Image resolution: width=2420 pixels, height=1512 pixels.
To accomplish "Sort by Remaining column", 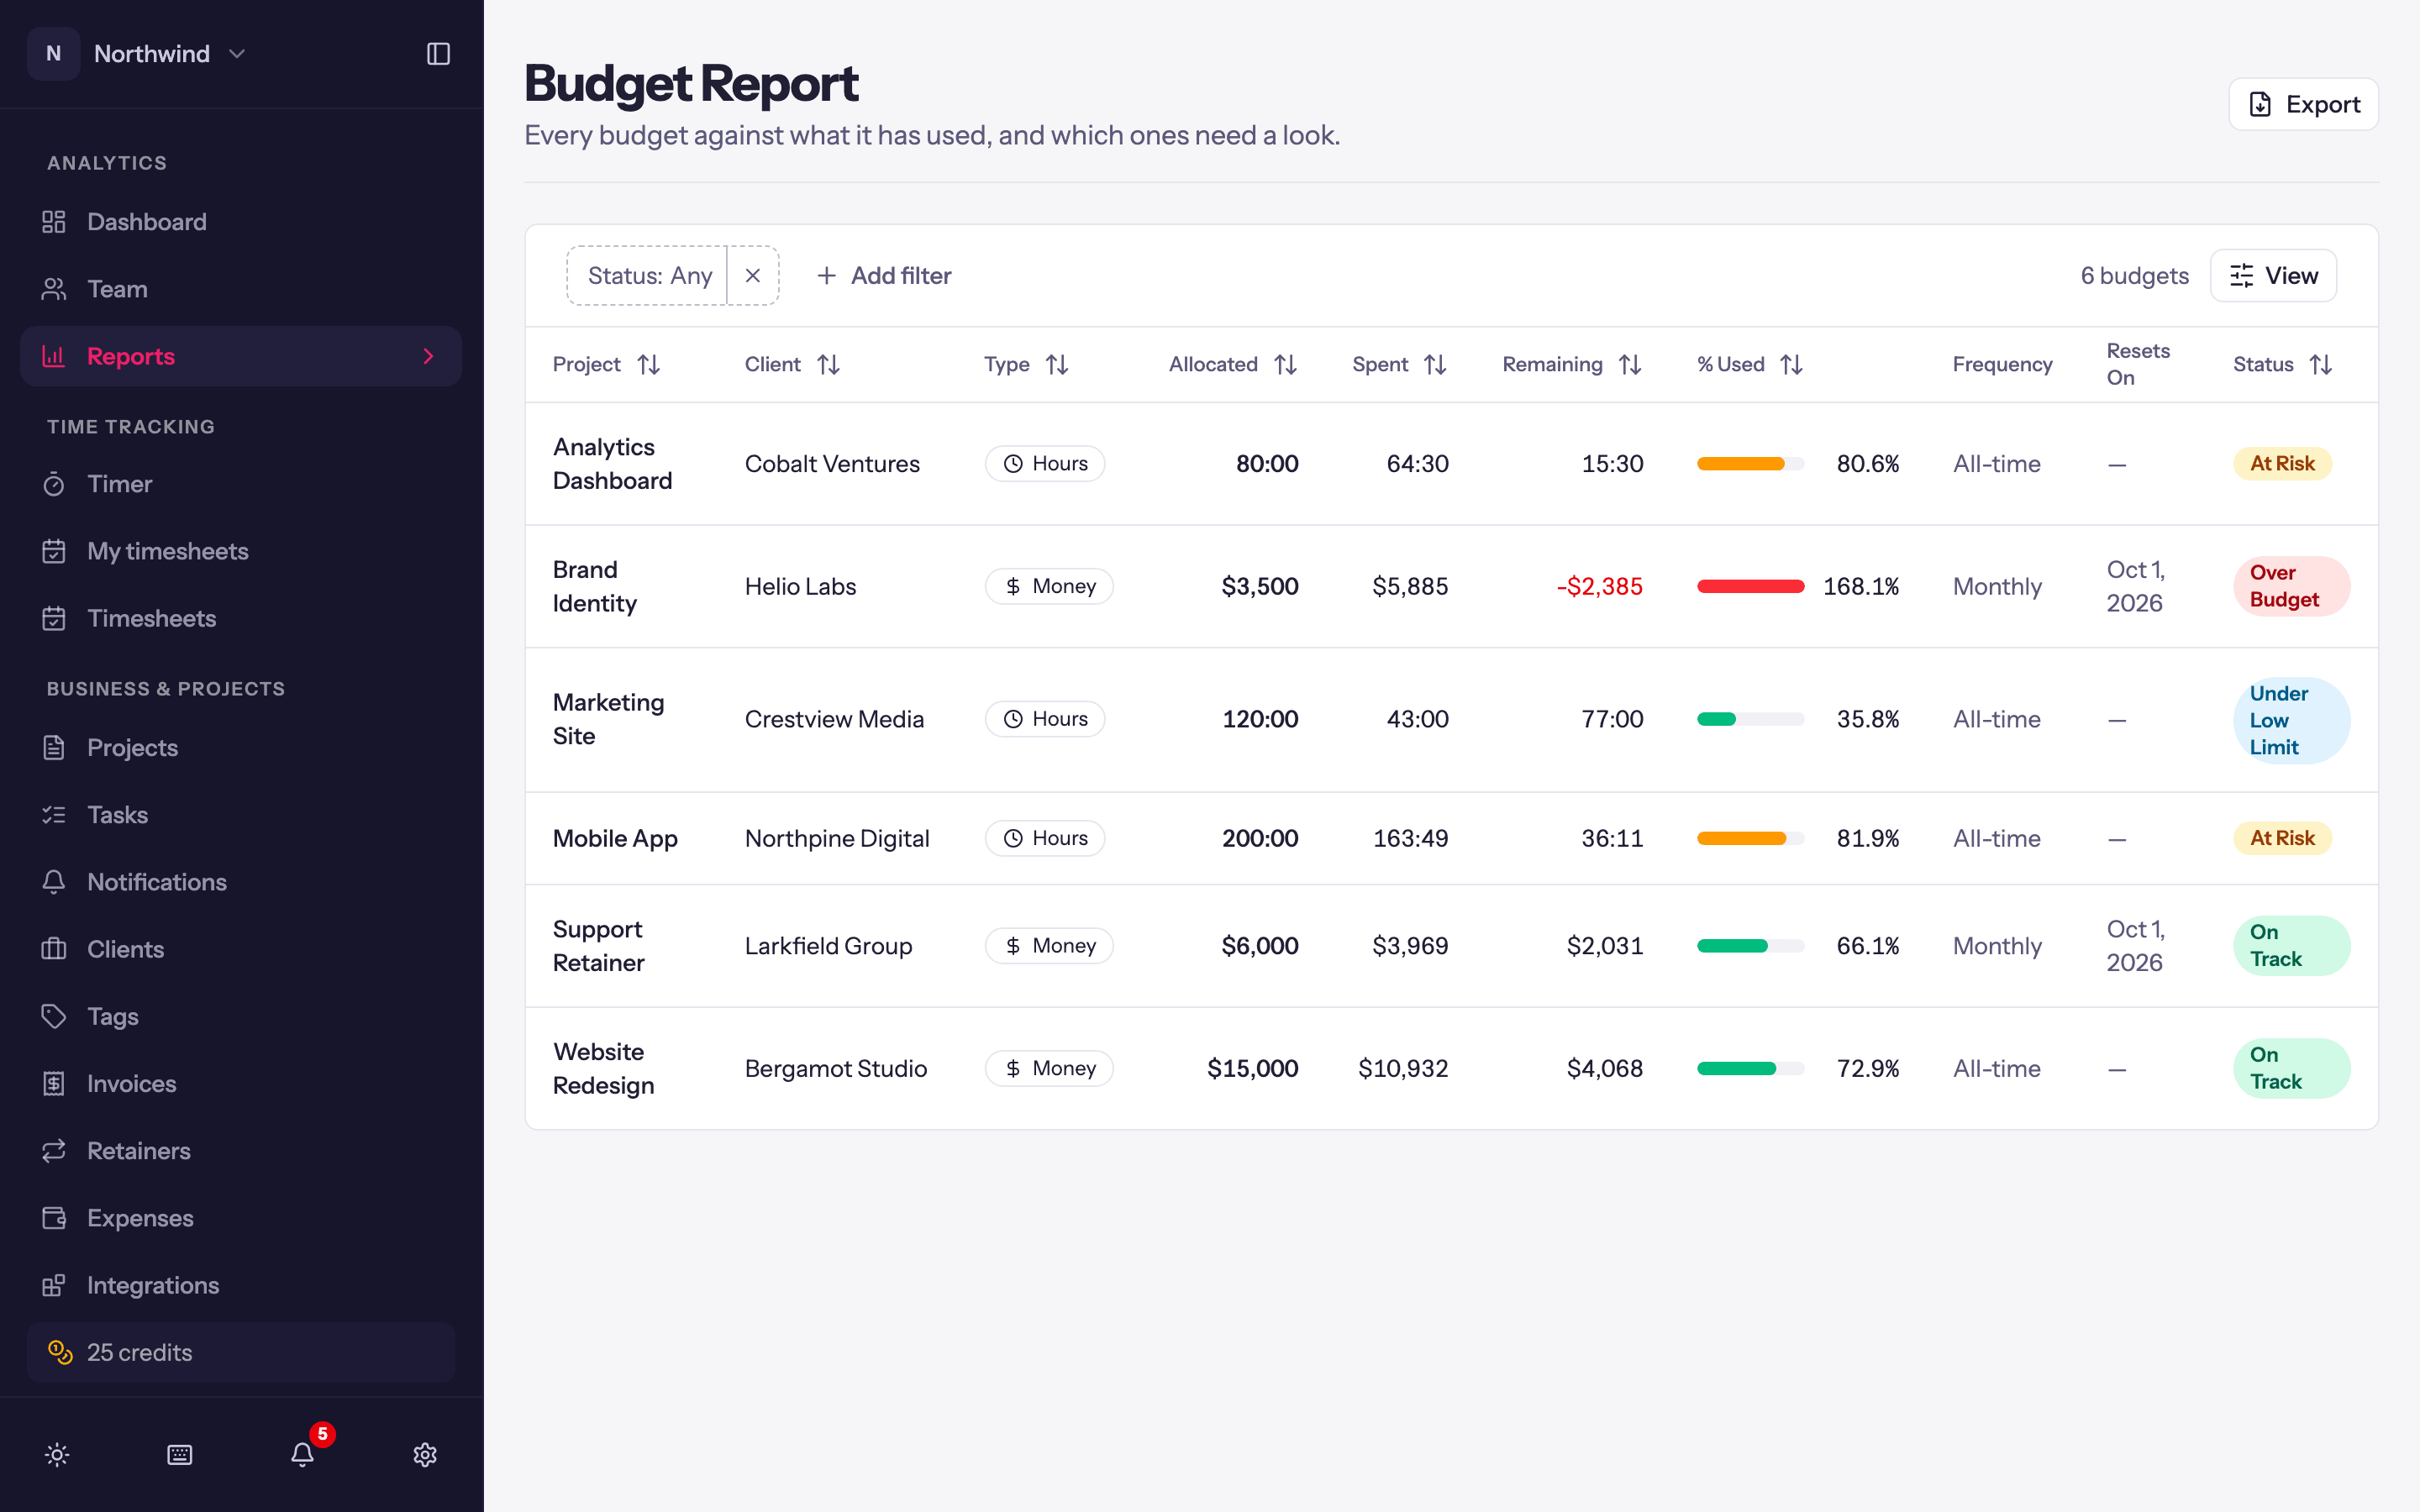I will coord(1572,365).
